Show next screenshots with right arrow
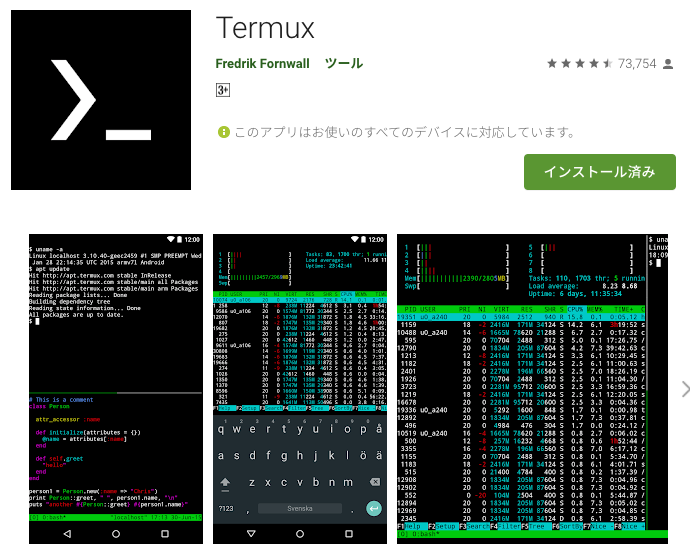Screen dimensions: 690x558 (685, 389)
